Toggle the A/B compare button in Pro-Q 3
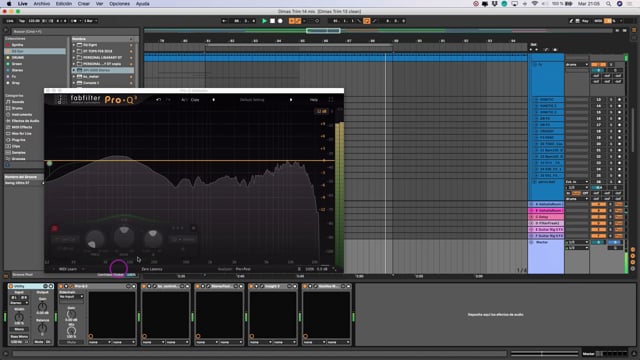The height and width of the screenshot is (360, 640). 184,100
